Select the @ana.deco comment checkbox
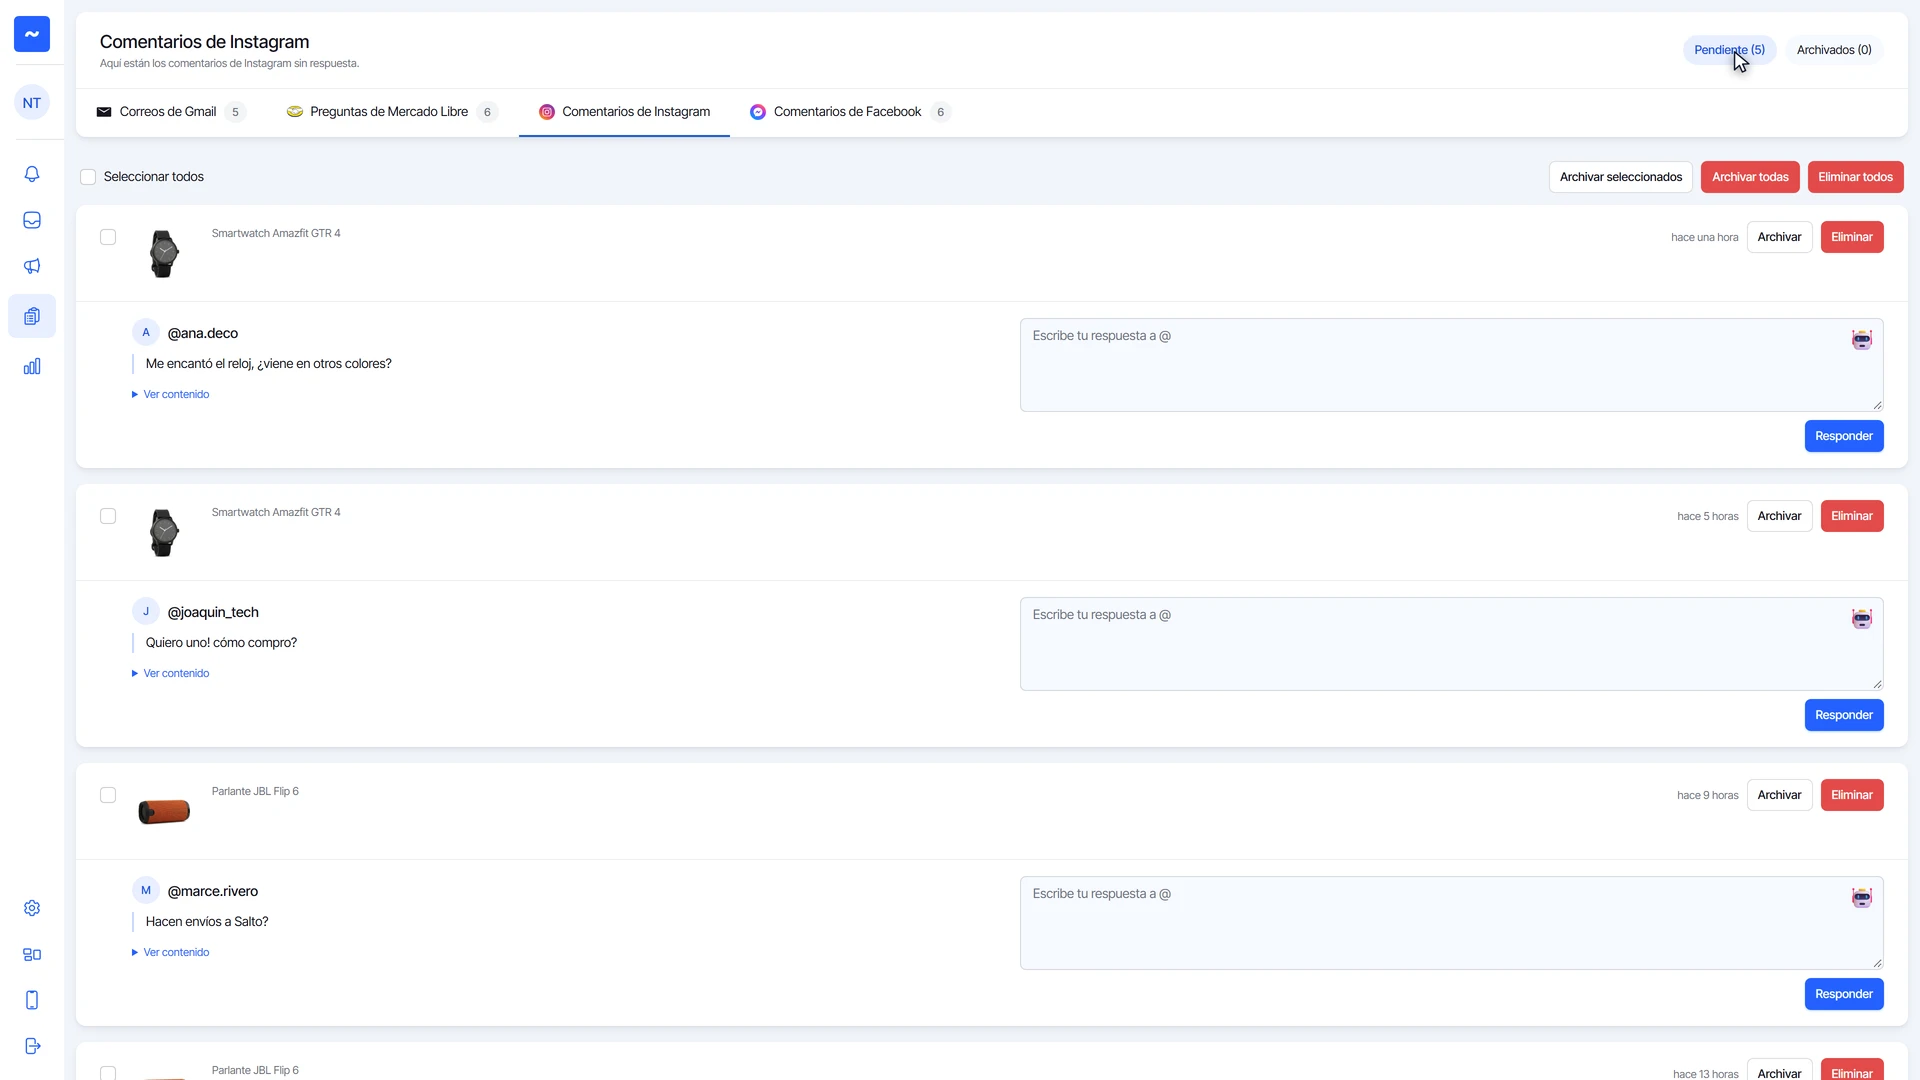The width and height of the screenshot is (1920, 1080). 108,237
